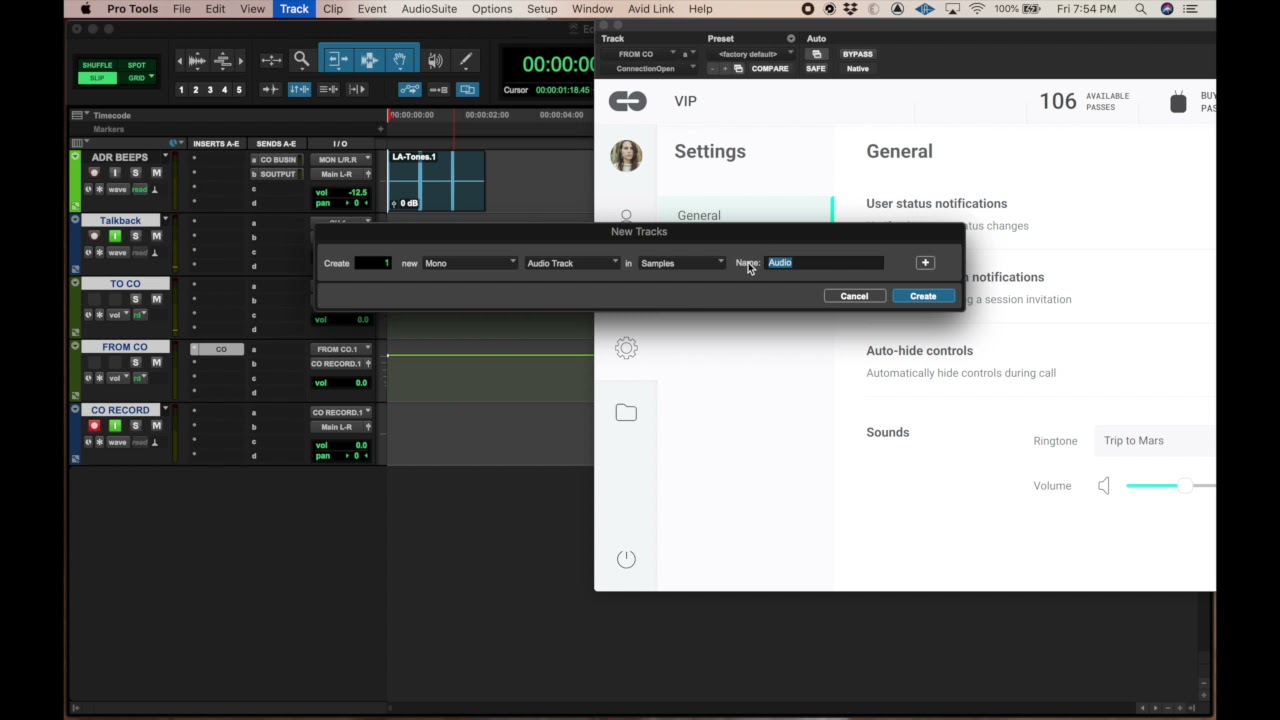The width and height of the screenshot is (1280, 720).
Task: Click the Create track count field
Action: [373, 263]
